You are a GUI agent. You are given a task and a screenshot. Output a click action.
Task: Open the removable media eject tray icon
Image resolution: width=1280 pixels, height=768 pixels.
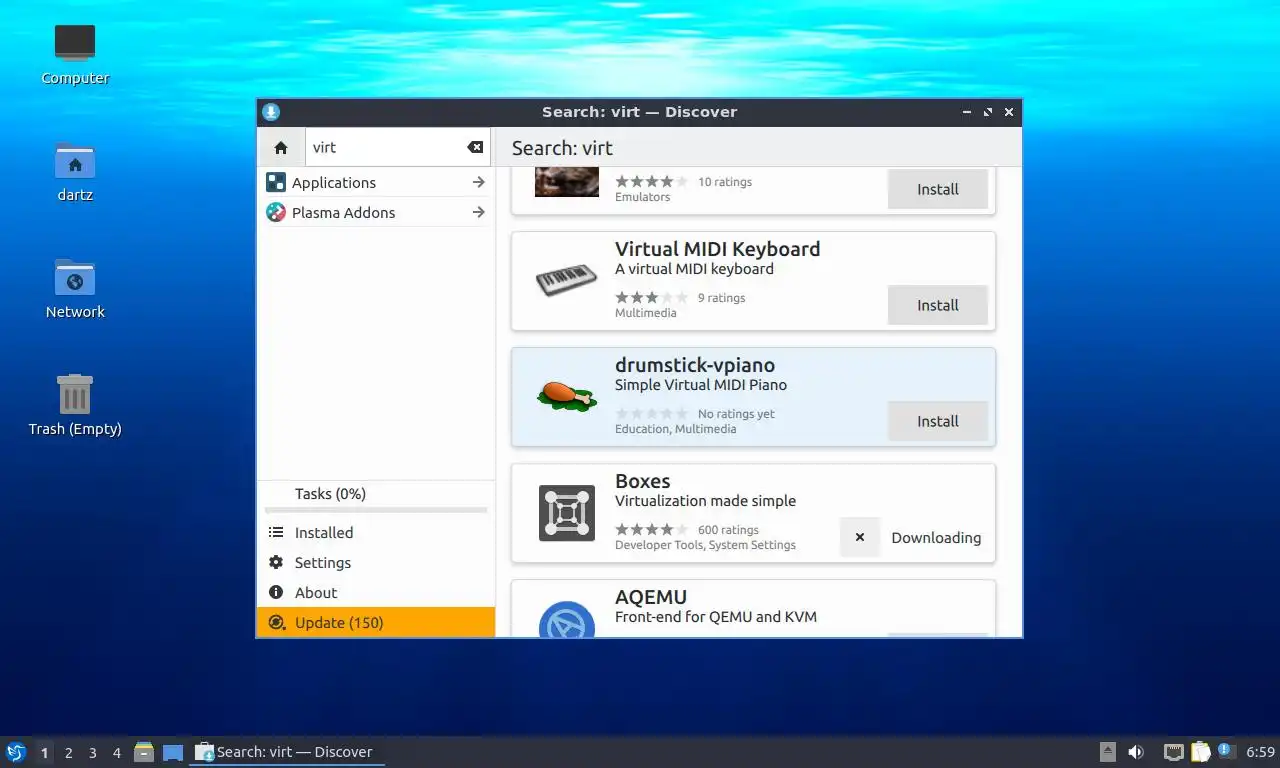(x=1107, y=752)
